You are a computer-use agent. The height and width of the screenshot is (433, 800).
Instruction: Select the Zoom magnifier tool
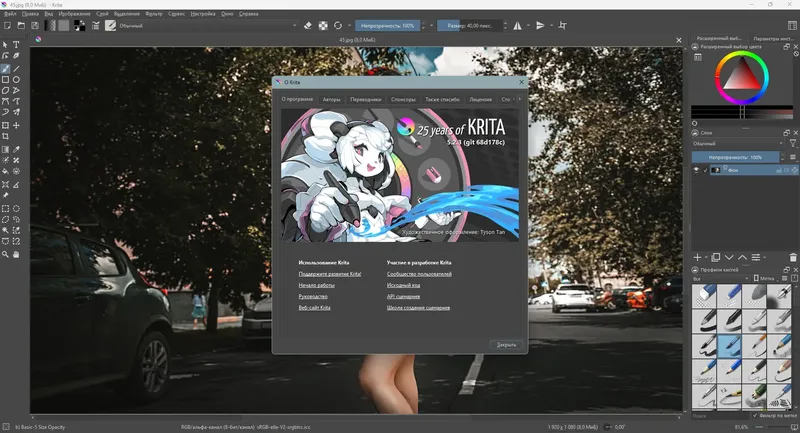point(5,254)
